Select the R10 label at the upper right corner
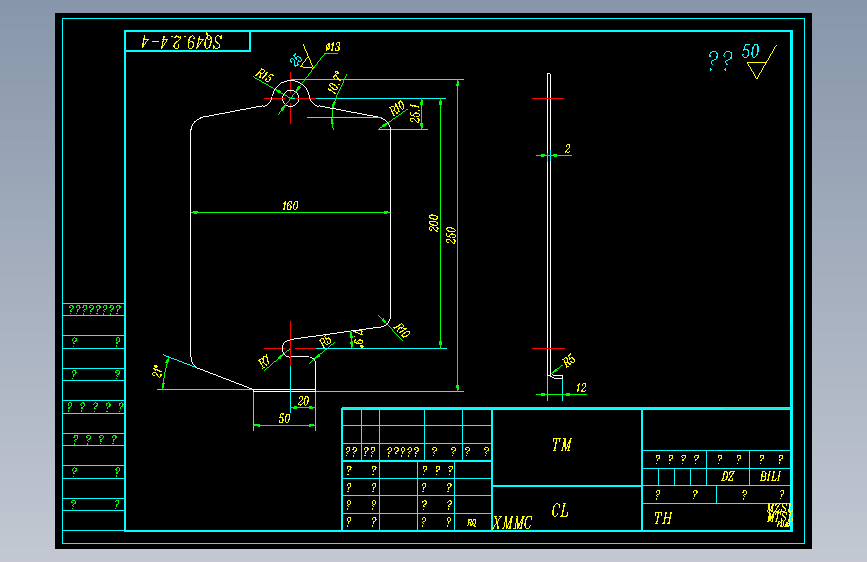This screenshot has width=867, height=562. click(397, 108)
